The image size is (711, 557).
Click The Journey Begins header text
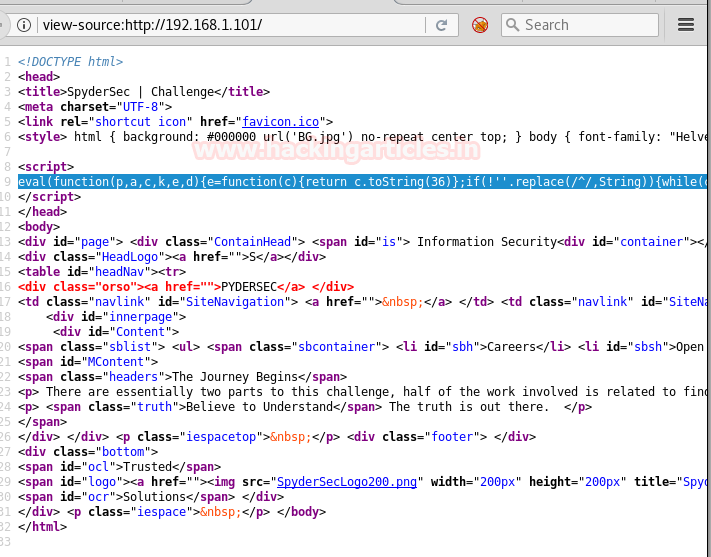(x=235, y=377)
